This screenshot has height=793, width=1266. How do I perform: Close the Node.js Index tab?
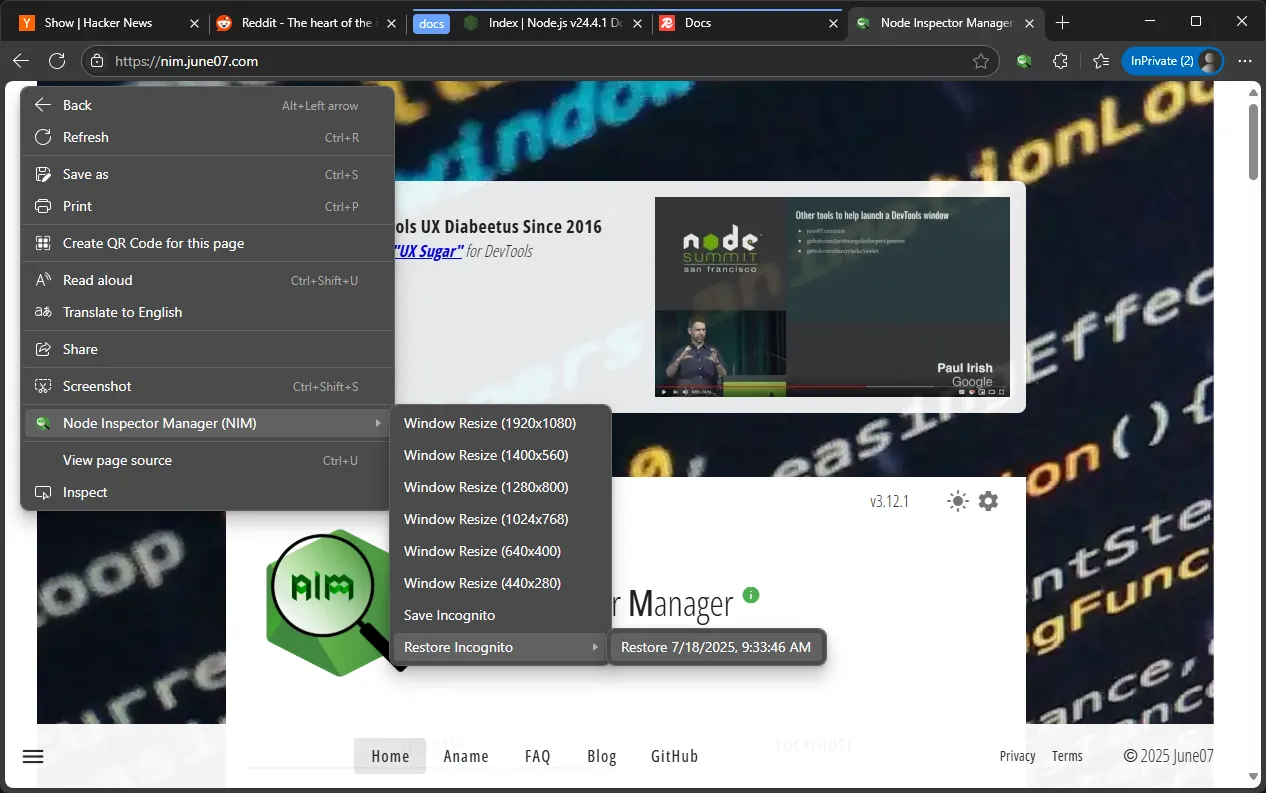pos(636,22)
